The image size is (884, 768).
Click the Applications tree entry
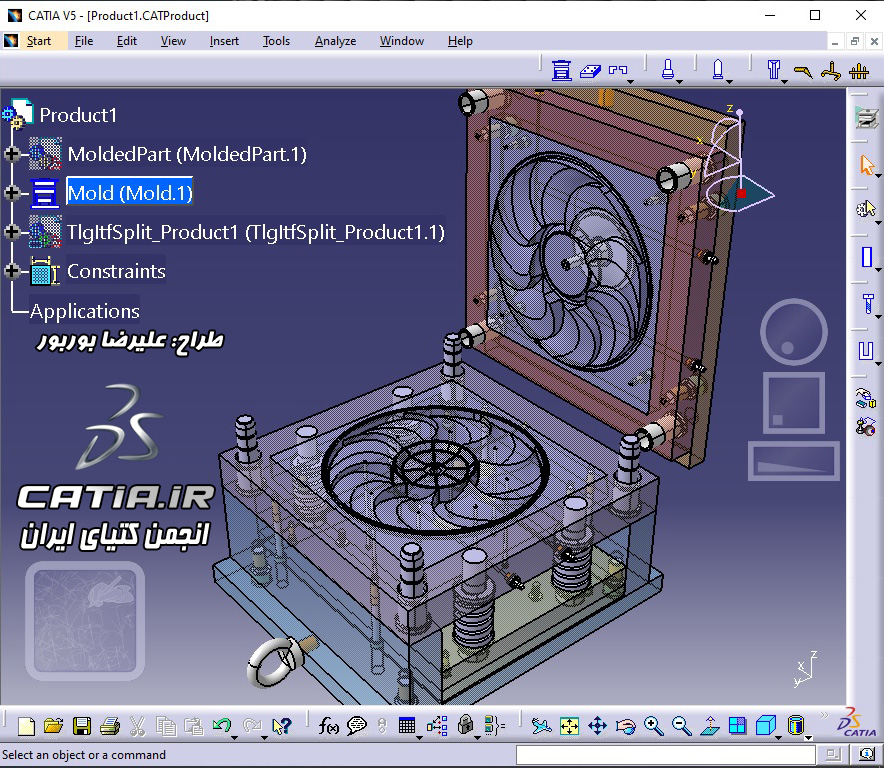coord(85,311)
